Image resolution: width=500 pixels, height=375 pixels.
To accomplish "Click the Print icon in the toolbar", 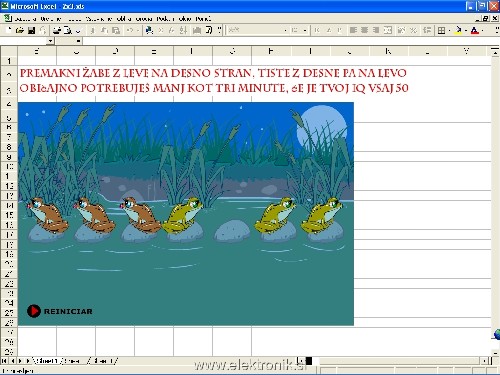I will click(57, 30).
